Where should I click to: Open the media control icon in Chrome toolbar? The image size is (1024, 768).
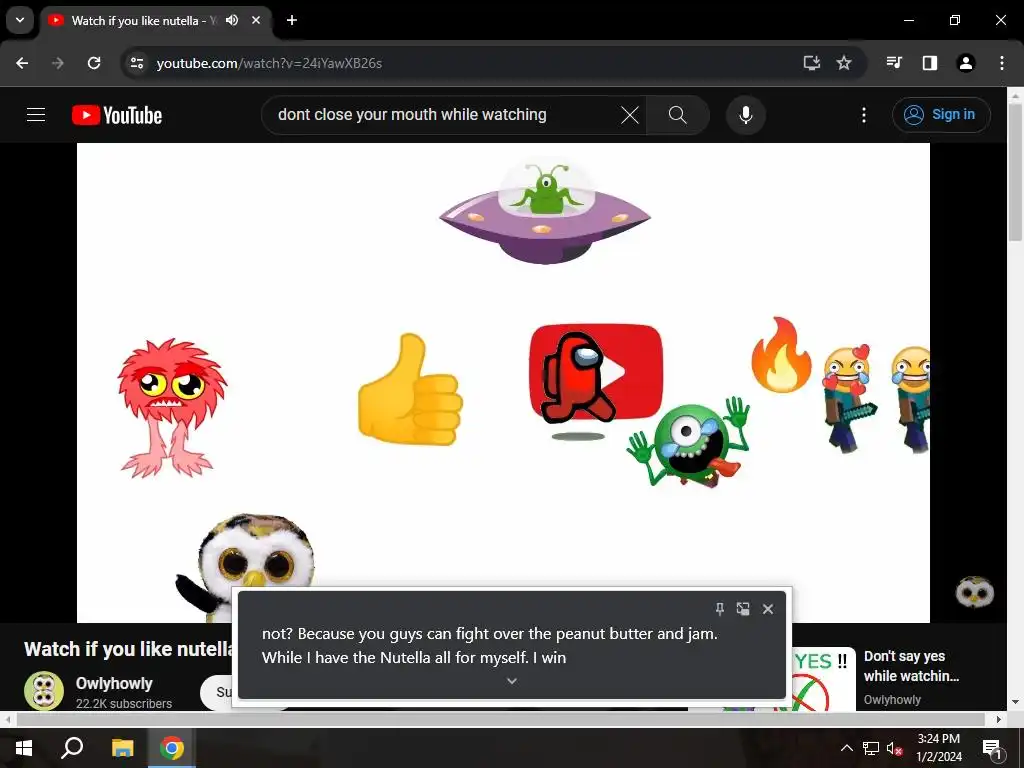pyautogui.click(x=894, y=63)
